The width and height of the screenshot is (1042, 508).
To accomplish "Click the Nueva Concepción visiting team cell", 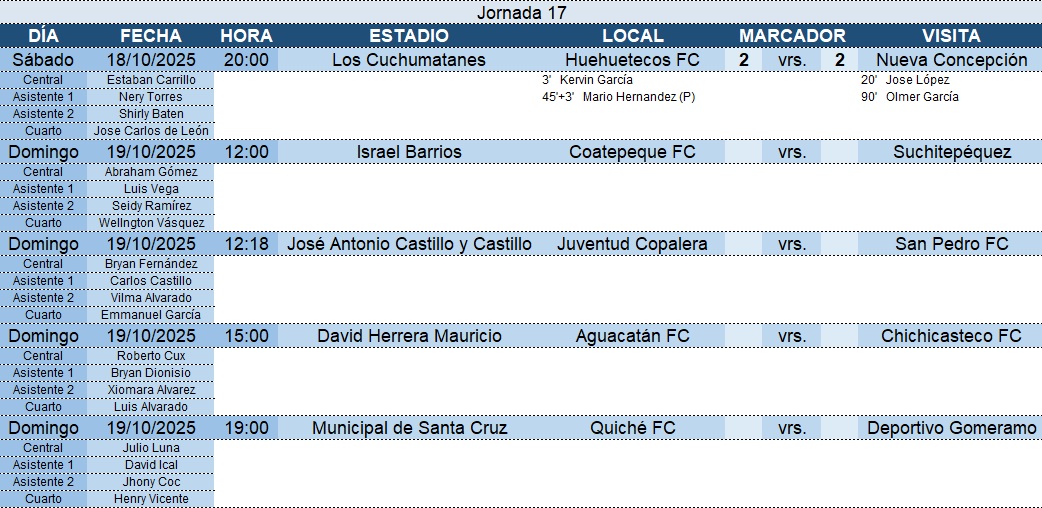I will click(951, 60).
